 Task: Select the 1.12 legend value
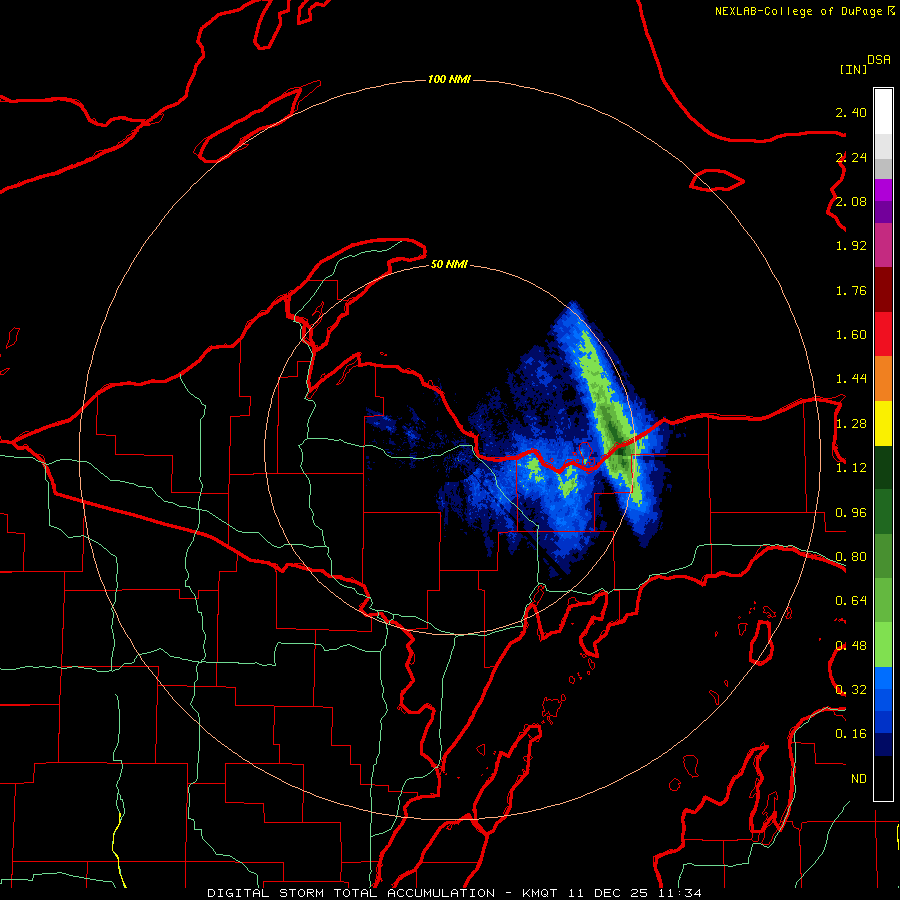(851, 468)
